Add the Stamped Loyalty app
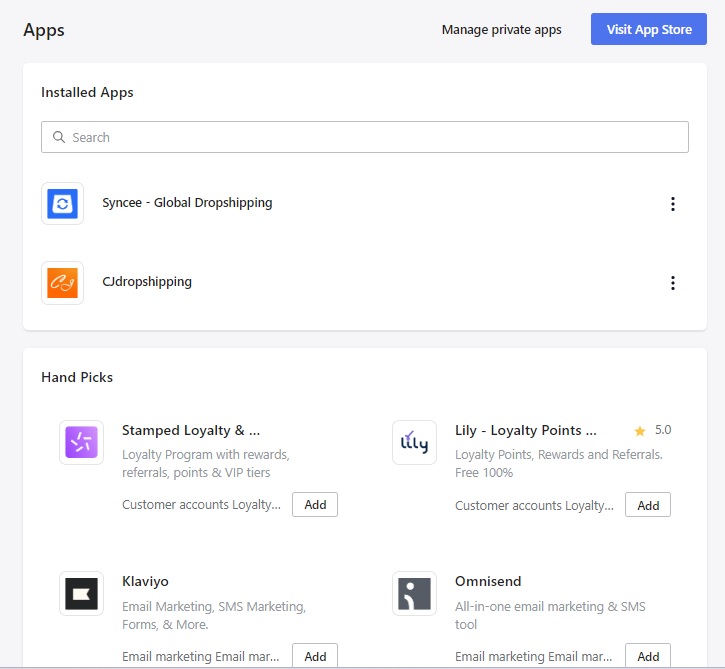This screenshot has height=669, width=725. pyautogui.click(x=315, y=504)
